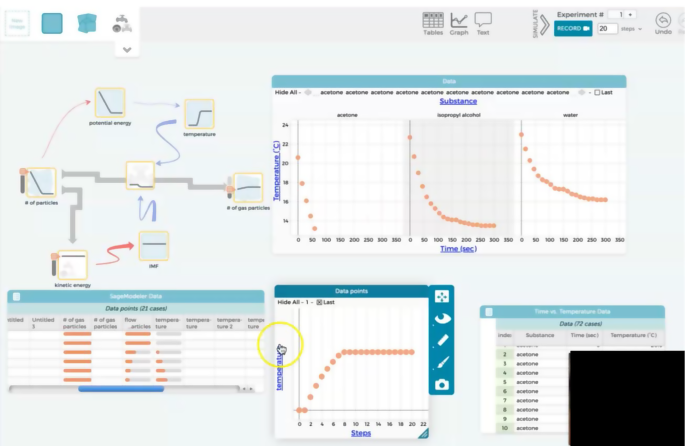Click the Time vs. Temperature Data table icon
Screen dimensions: 685x446
489,311
